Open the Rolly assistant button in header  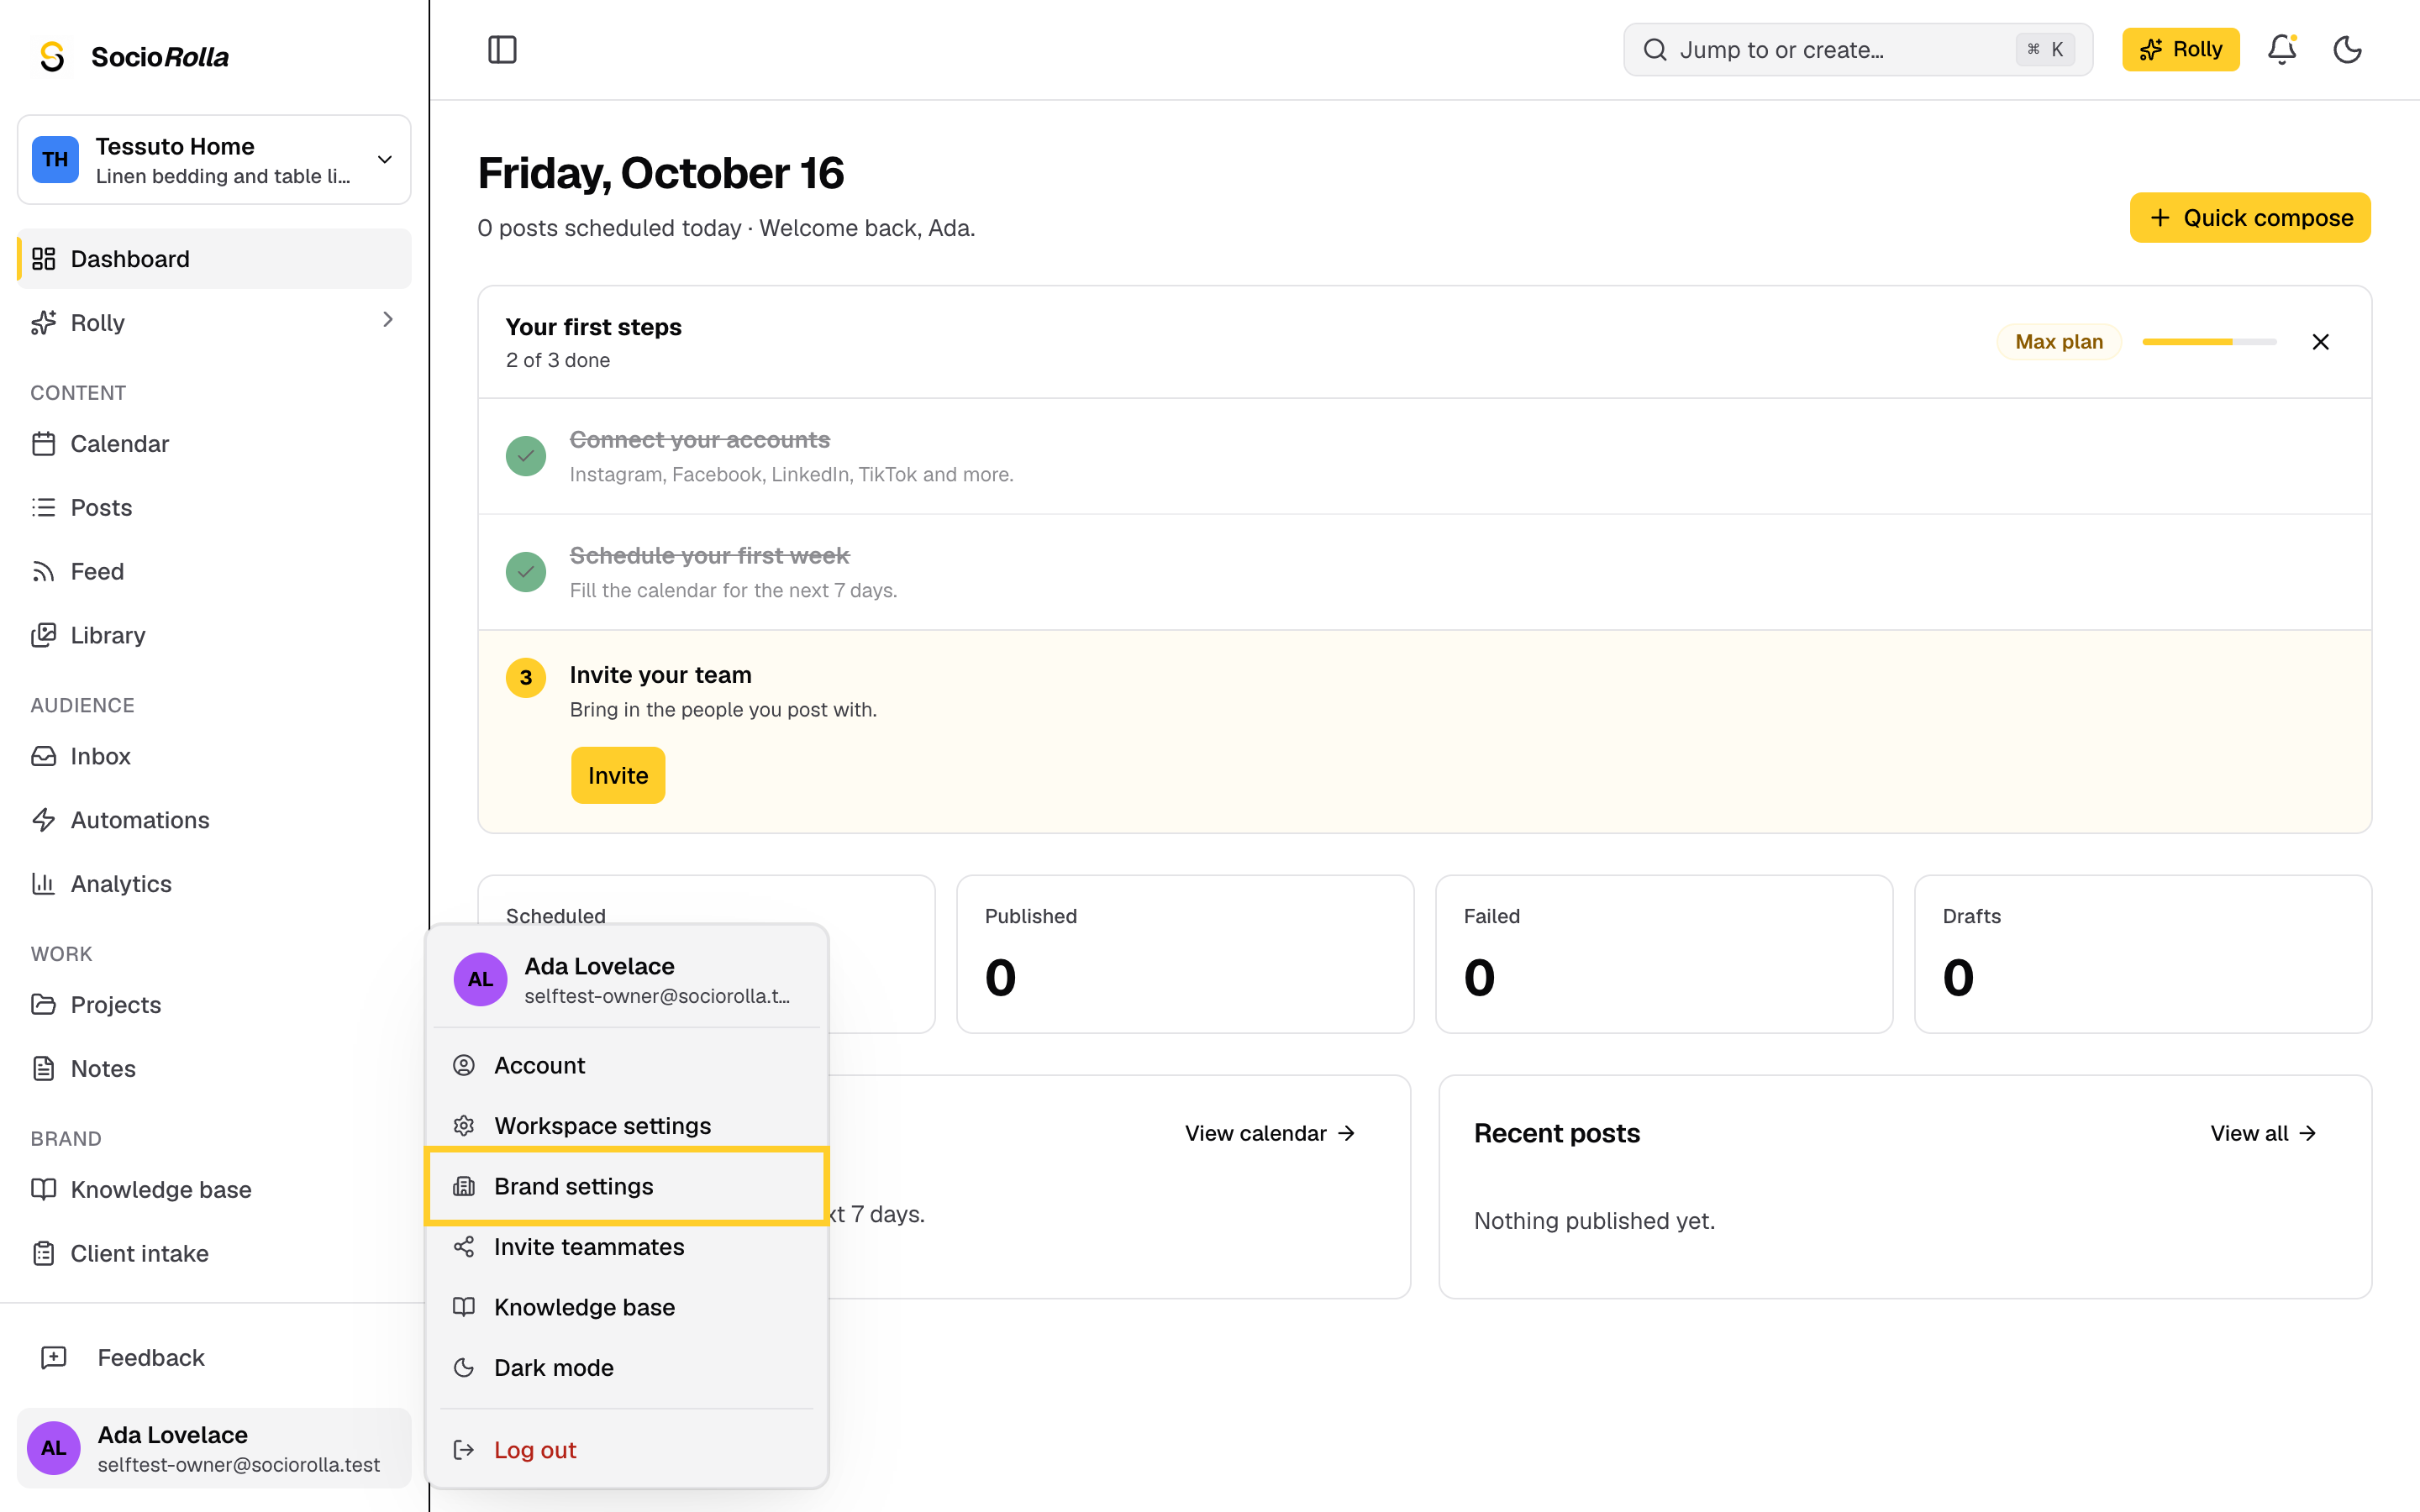(x=2180, y=49)
